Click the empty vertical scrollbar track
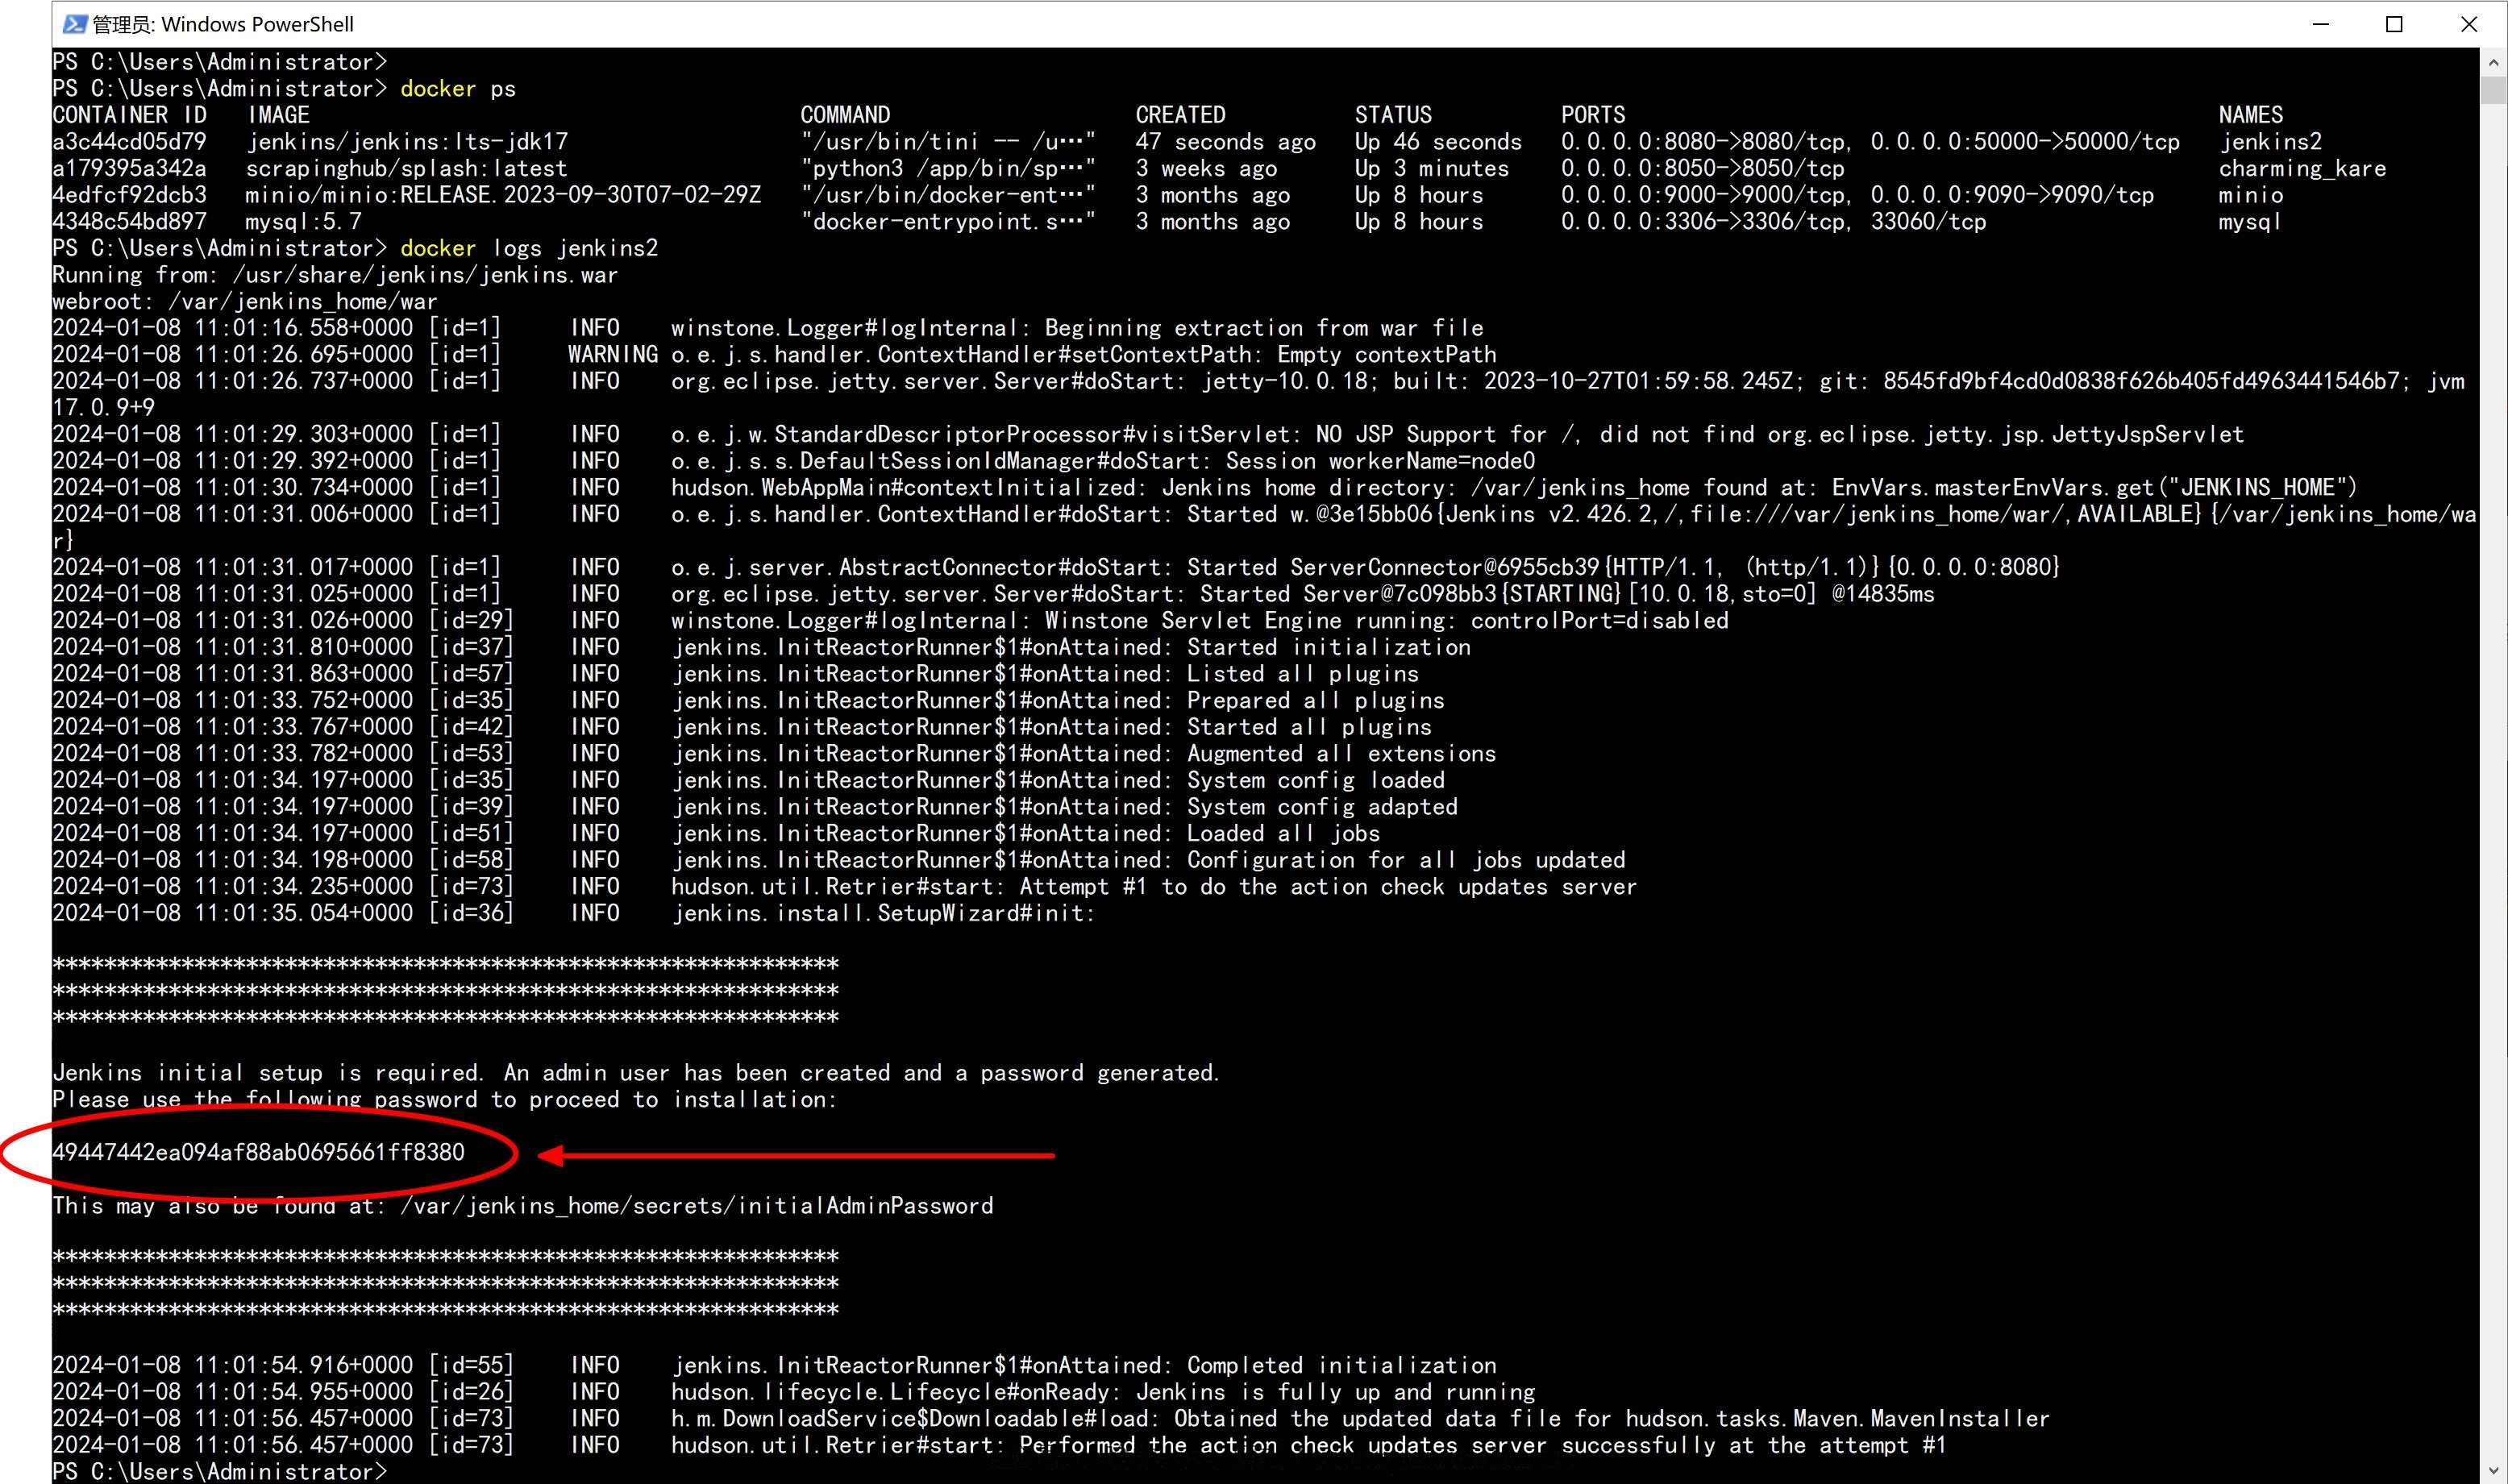The height and width of the screenshot is (1484, 2508). coord(2493,780)
